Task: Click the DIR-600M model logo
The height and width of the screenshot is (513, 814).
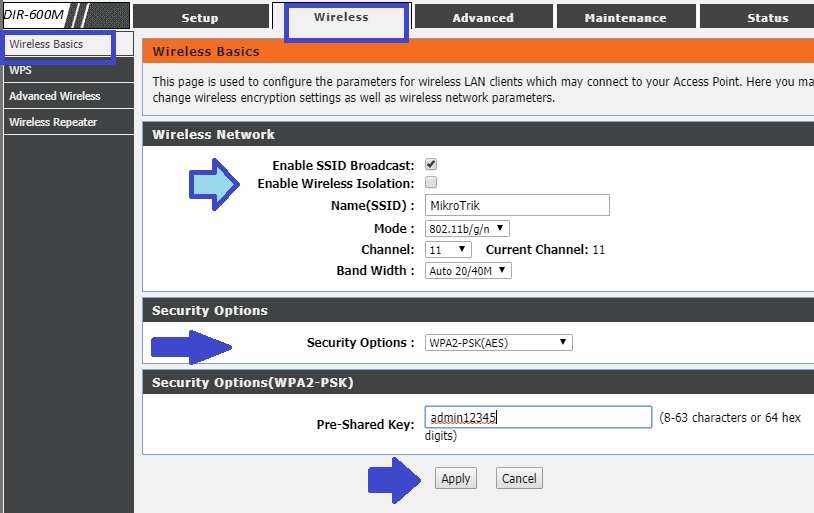Action: (x=35, y=15)
